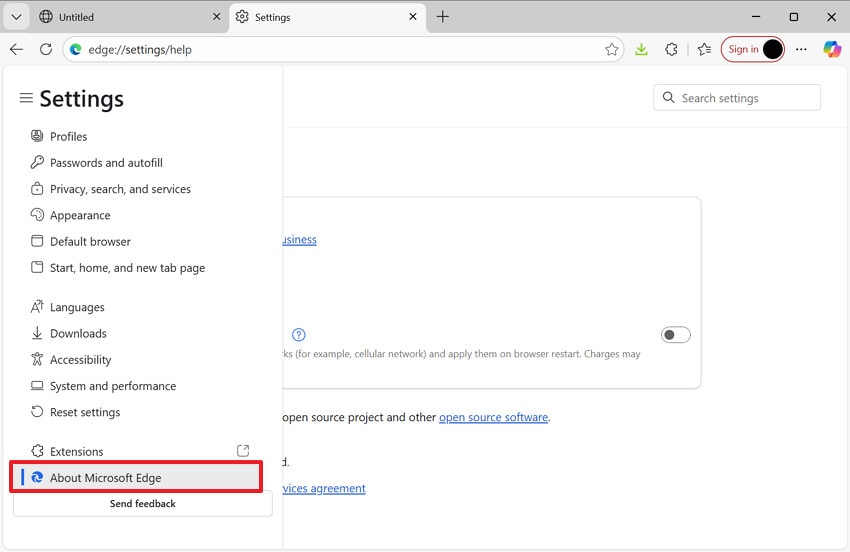Open the partially hidden business link
The image size is (850, 552).
300,239
